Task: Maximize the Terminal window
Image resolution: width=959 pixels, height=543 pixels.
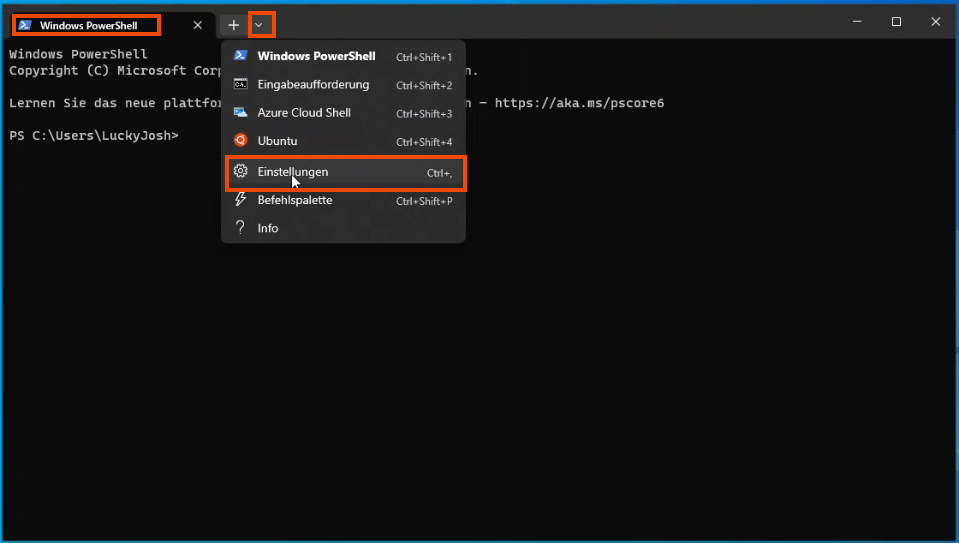Action: click(x=896, y=21)
